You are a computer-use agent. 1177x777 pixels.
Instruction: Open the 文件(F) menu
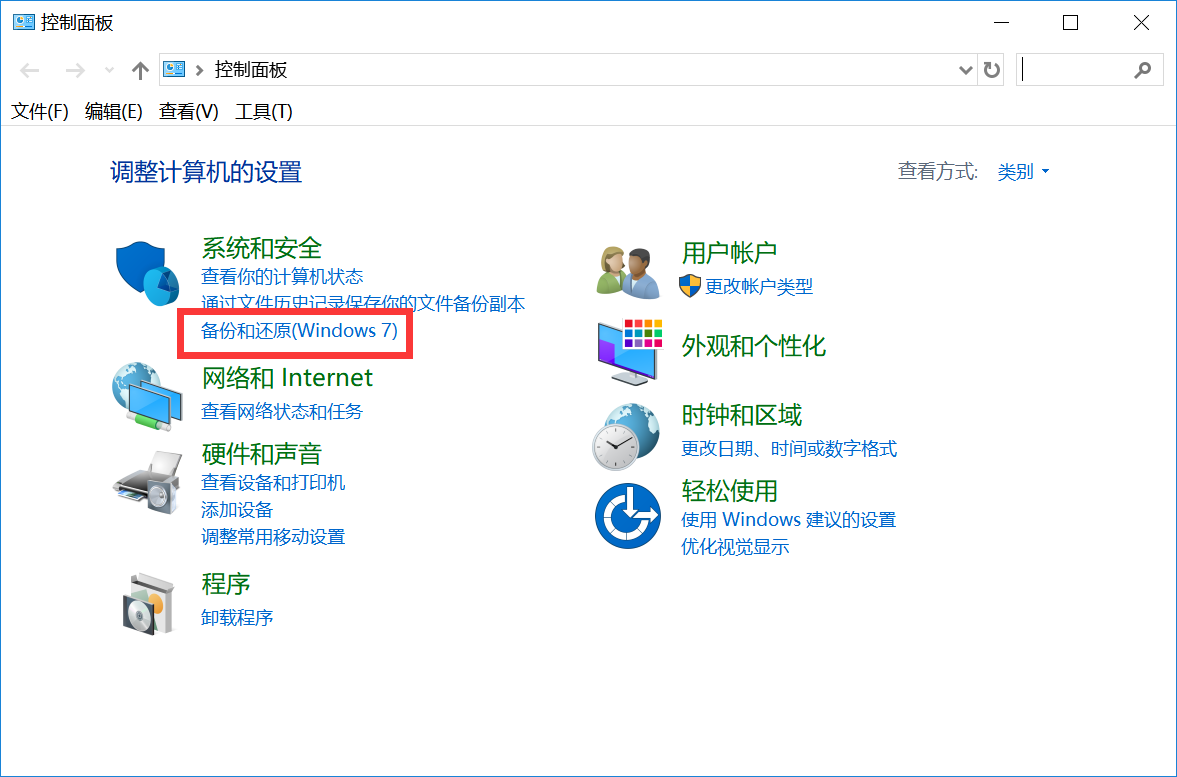pos(39,112)
